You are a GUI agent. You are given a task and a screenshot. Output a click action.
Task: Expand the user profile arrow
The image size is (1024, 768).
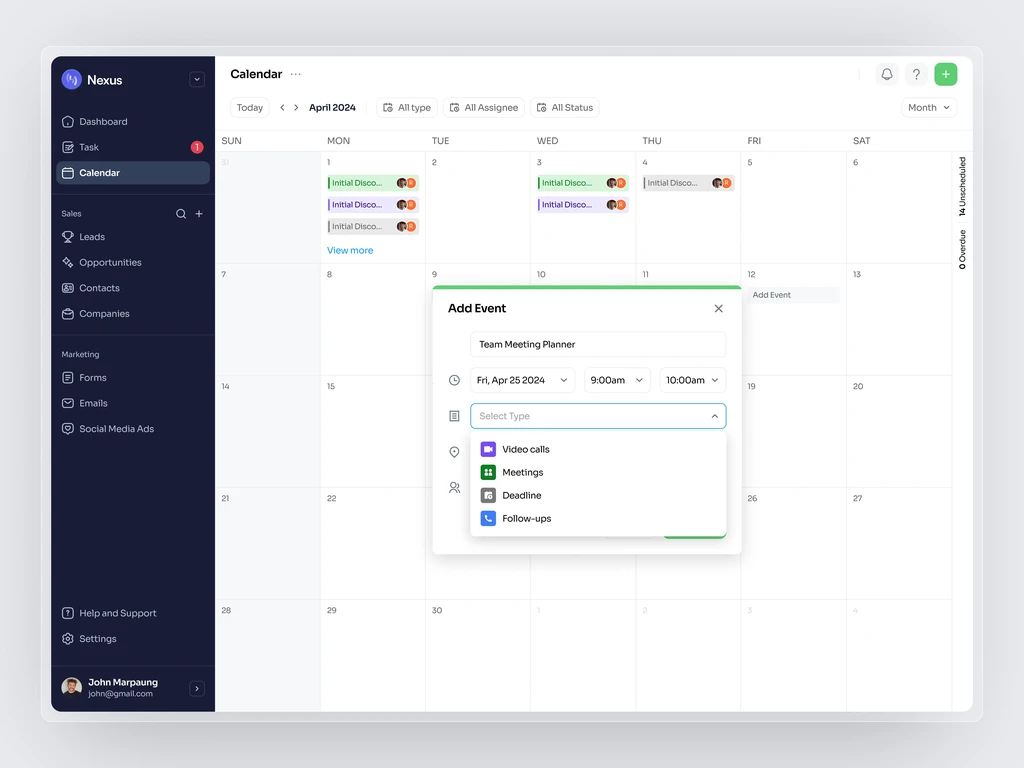click(x=197, y=688)
